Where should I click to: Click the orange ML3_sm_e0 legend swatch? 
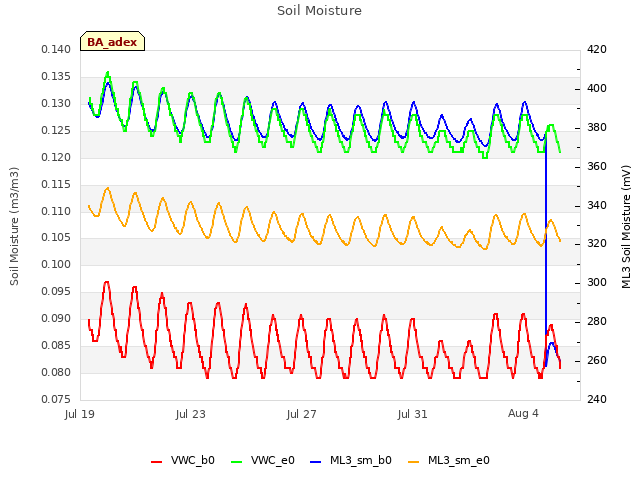tap(413, 462)
